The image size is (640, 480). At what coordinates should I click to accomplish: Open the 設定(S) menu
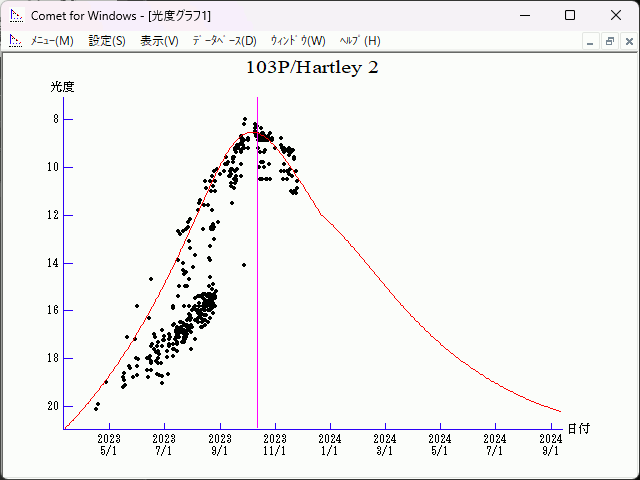107,41
